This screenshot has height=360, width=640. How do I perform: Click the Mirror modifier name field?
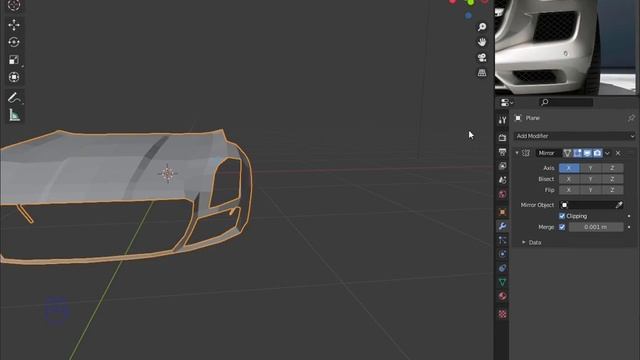548,153
